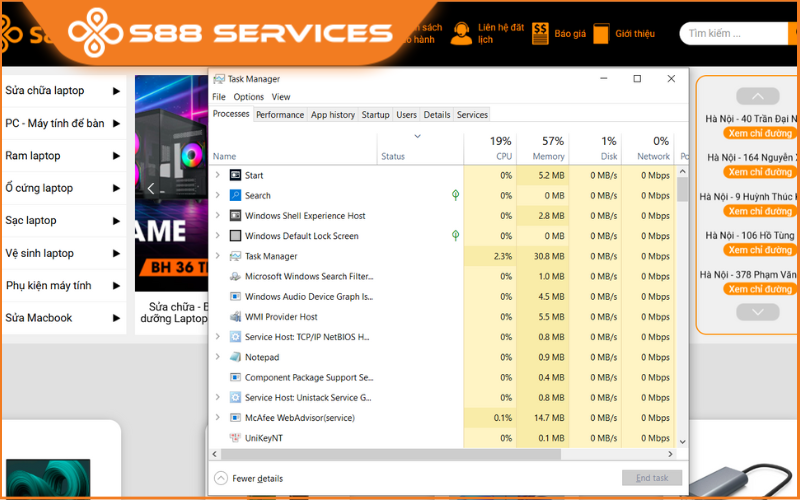Click the Liên hệ đặt lịch headset icon

(x=461, y=34)
